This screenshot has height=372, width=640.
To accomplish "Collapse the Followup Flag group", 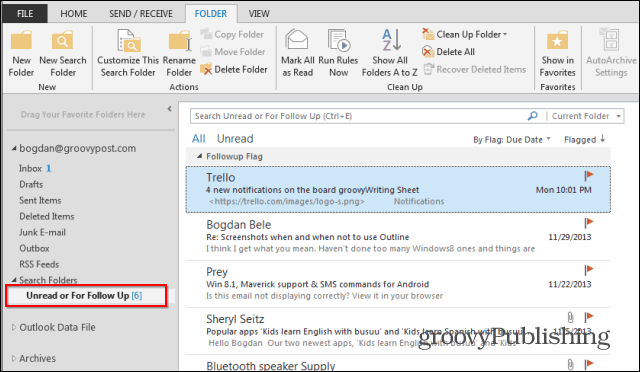I will click(200, 156).
